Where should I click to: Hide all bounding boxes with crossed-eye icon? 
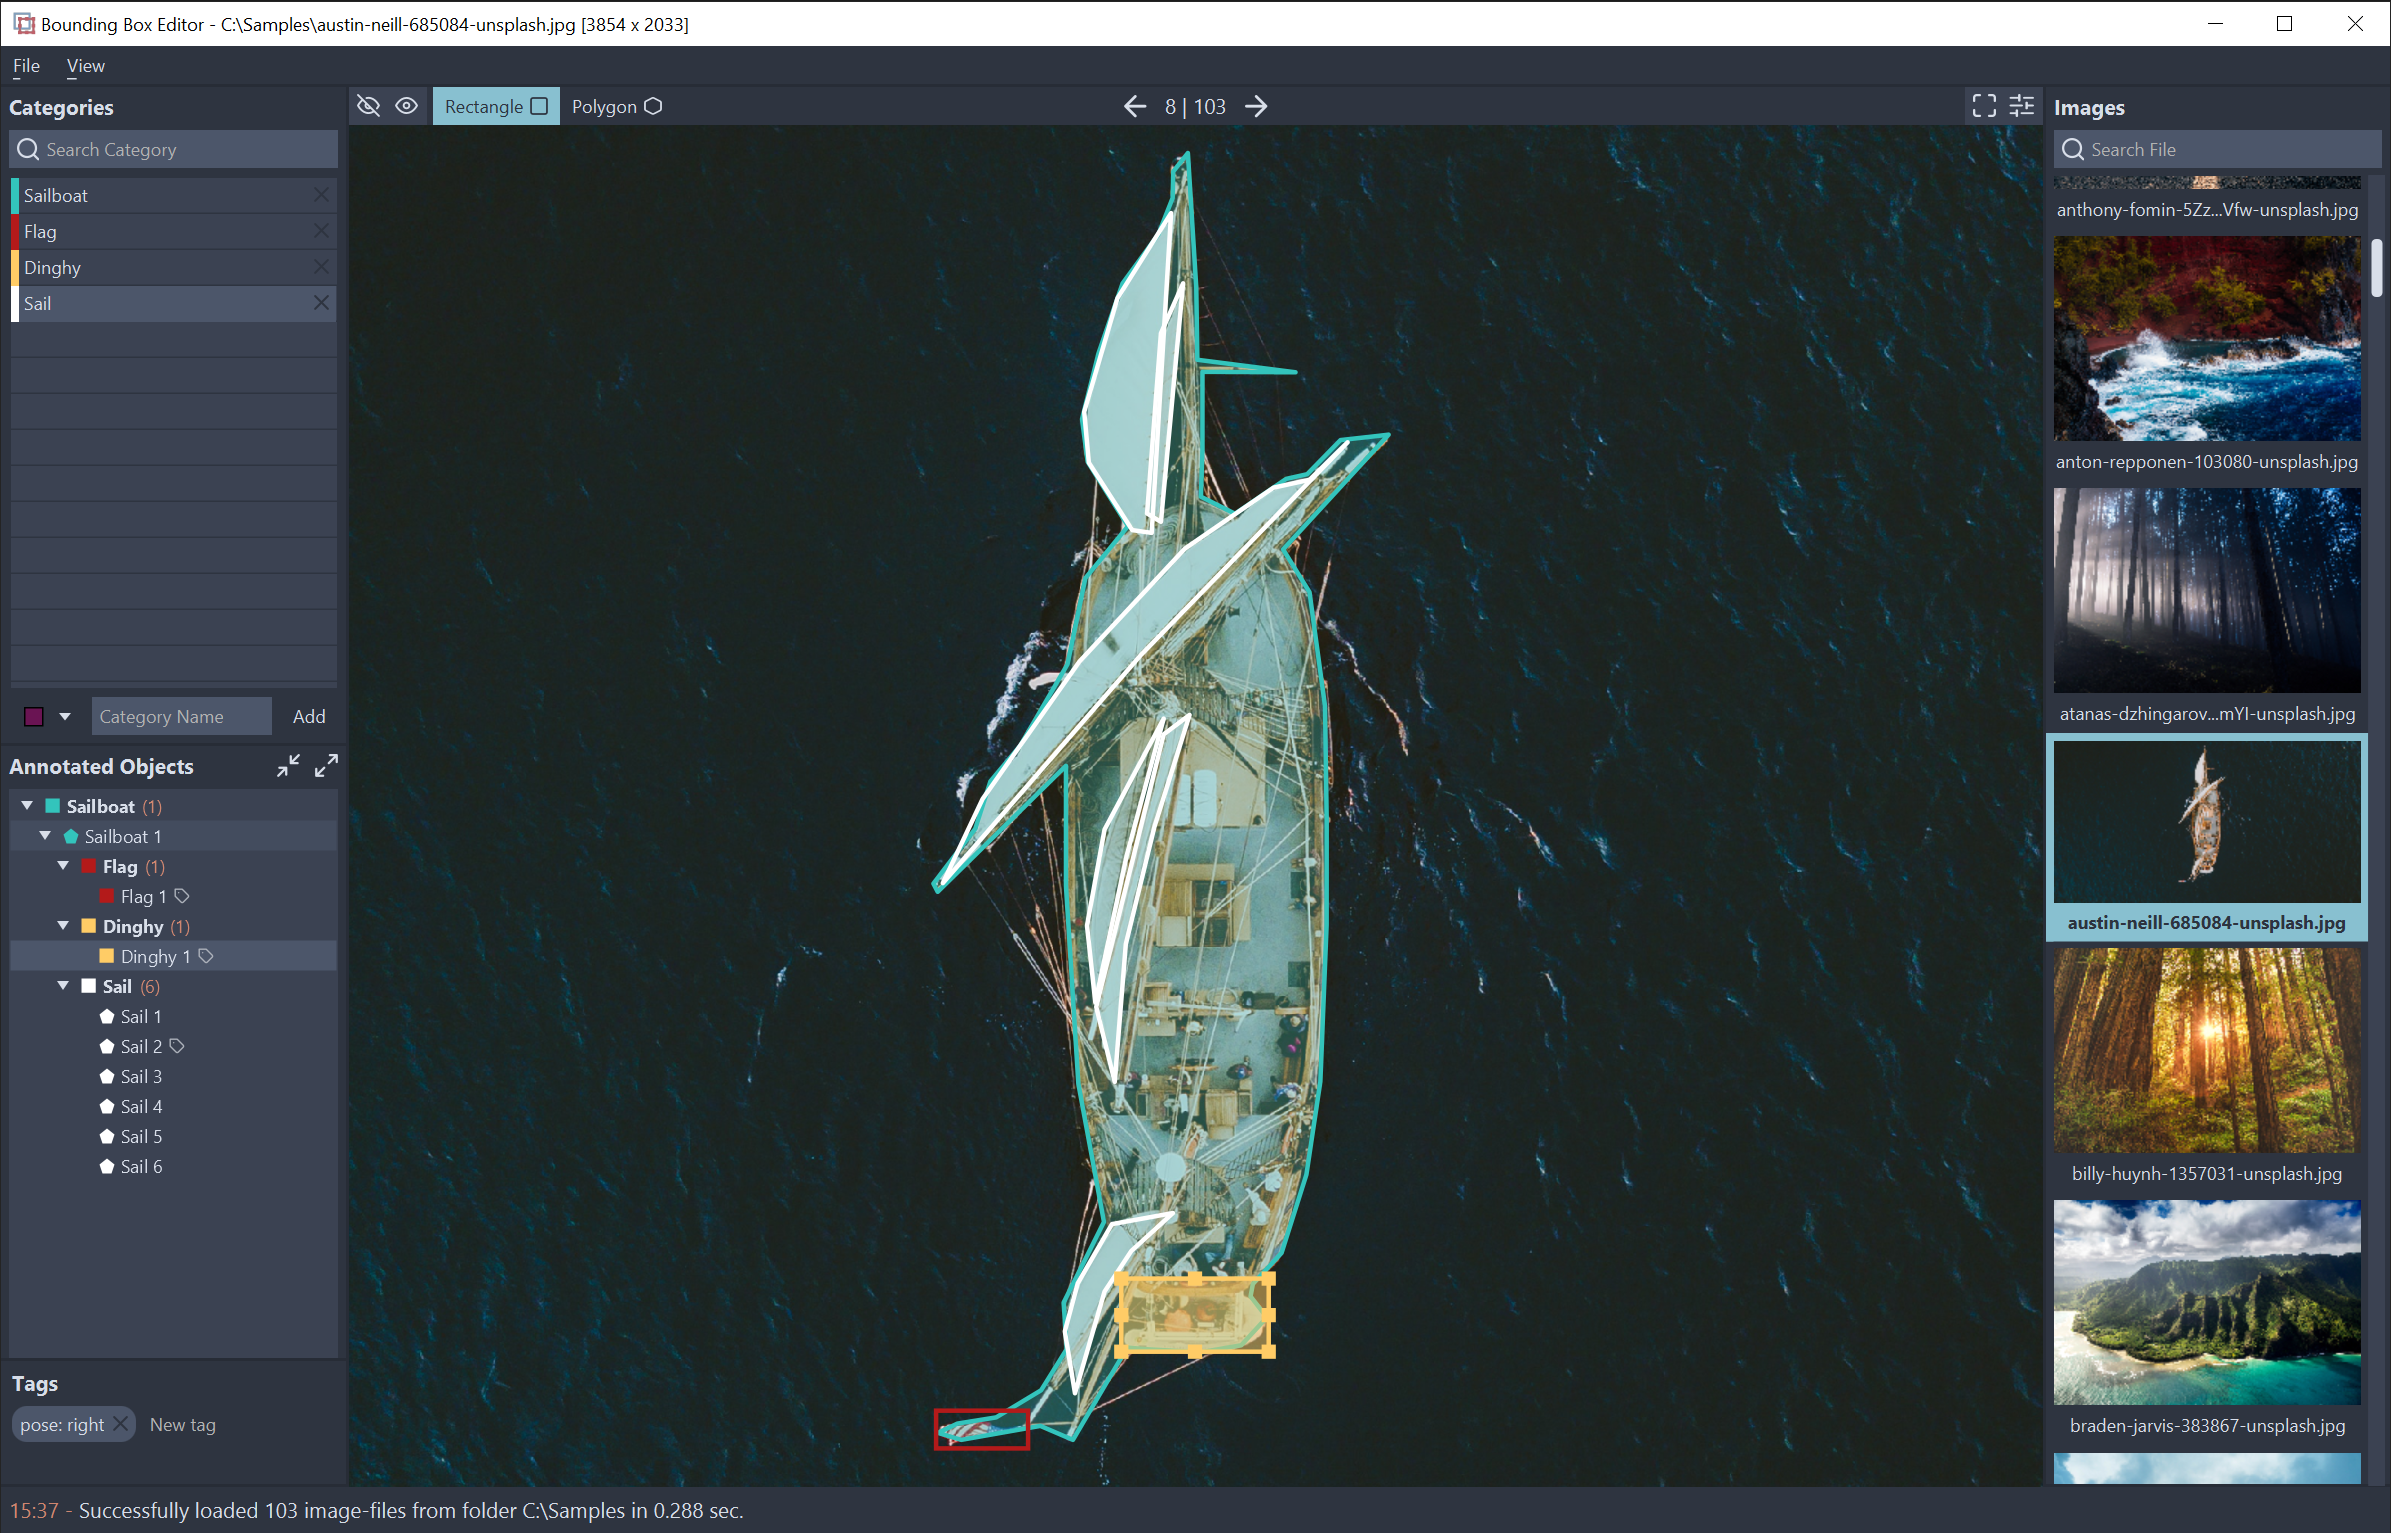368,106
